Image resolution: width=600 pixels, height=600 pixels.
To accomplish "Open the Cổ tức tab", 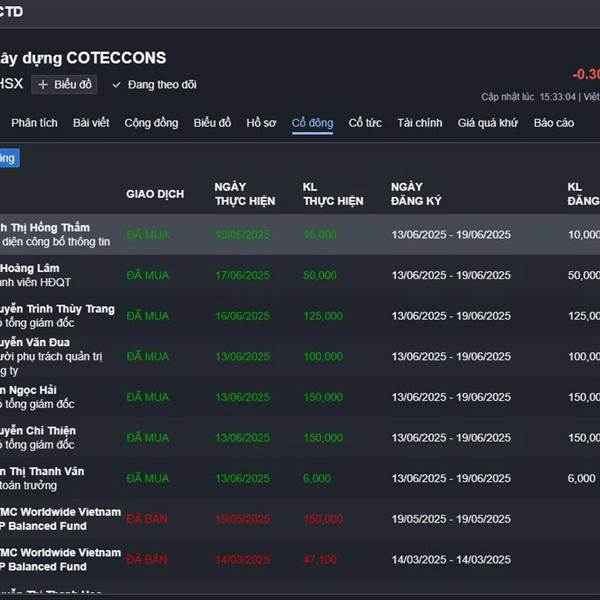I will point(365,123).
